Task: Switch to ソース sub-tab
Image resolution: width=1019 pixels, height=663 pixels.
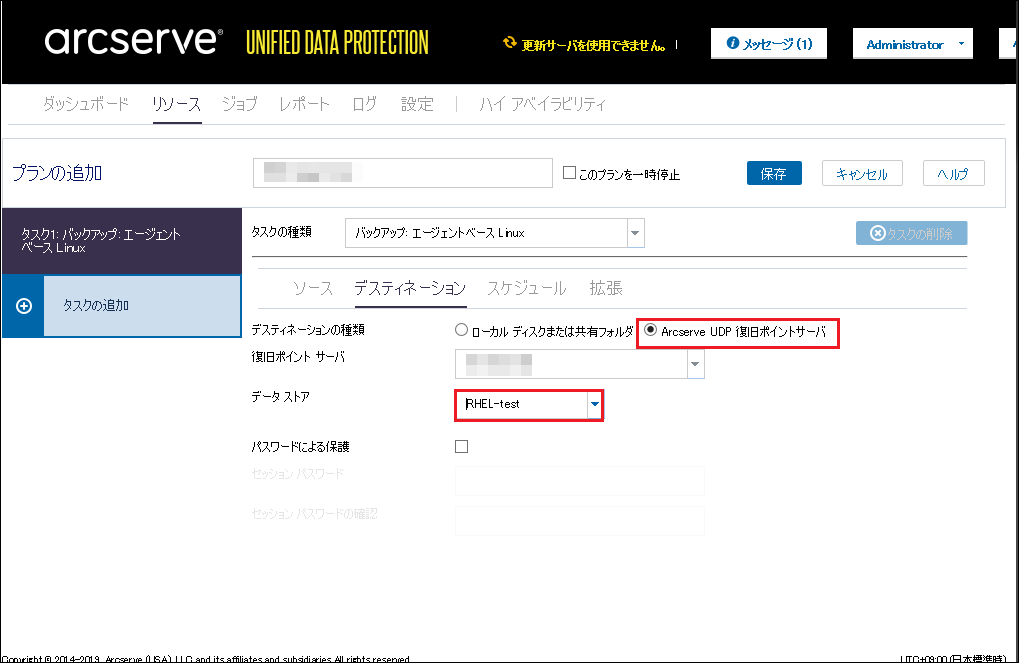Action: point(313,288)
